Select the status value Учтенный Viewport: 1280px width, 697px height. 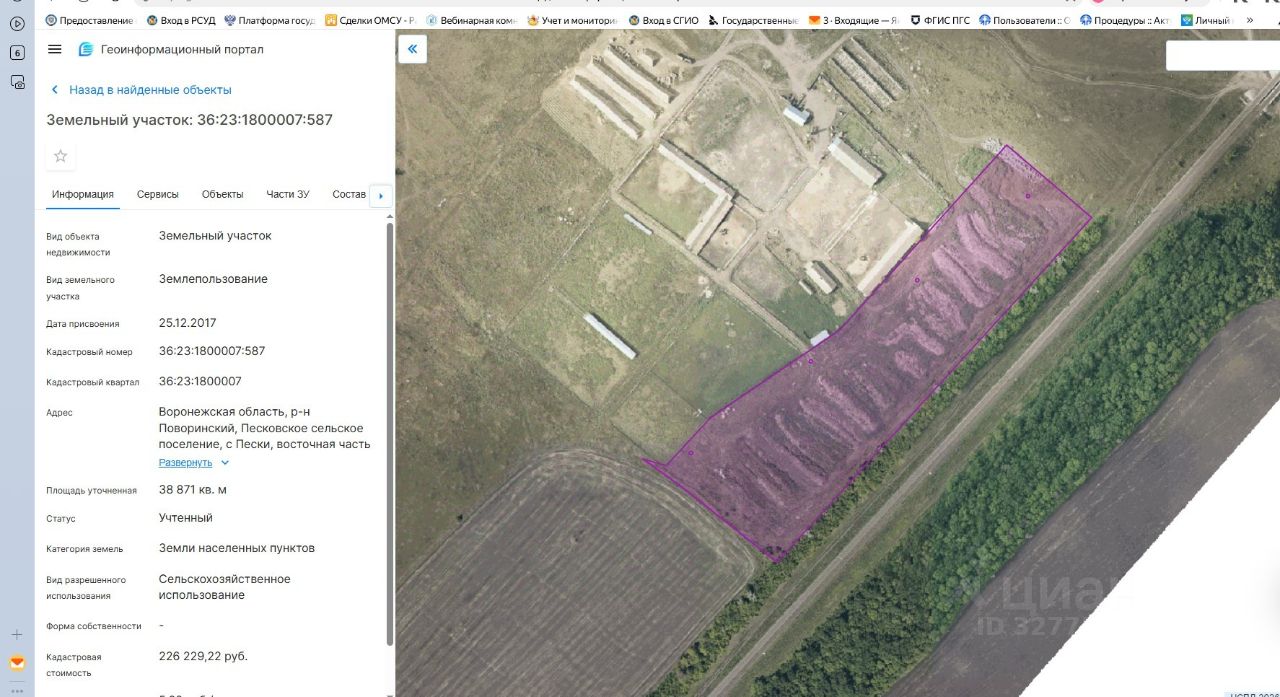coord(186,518)
